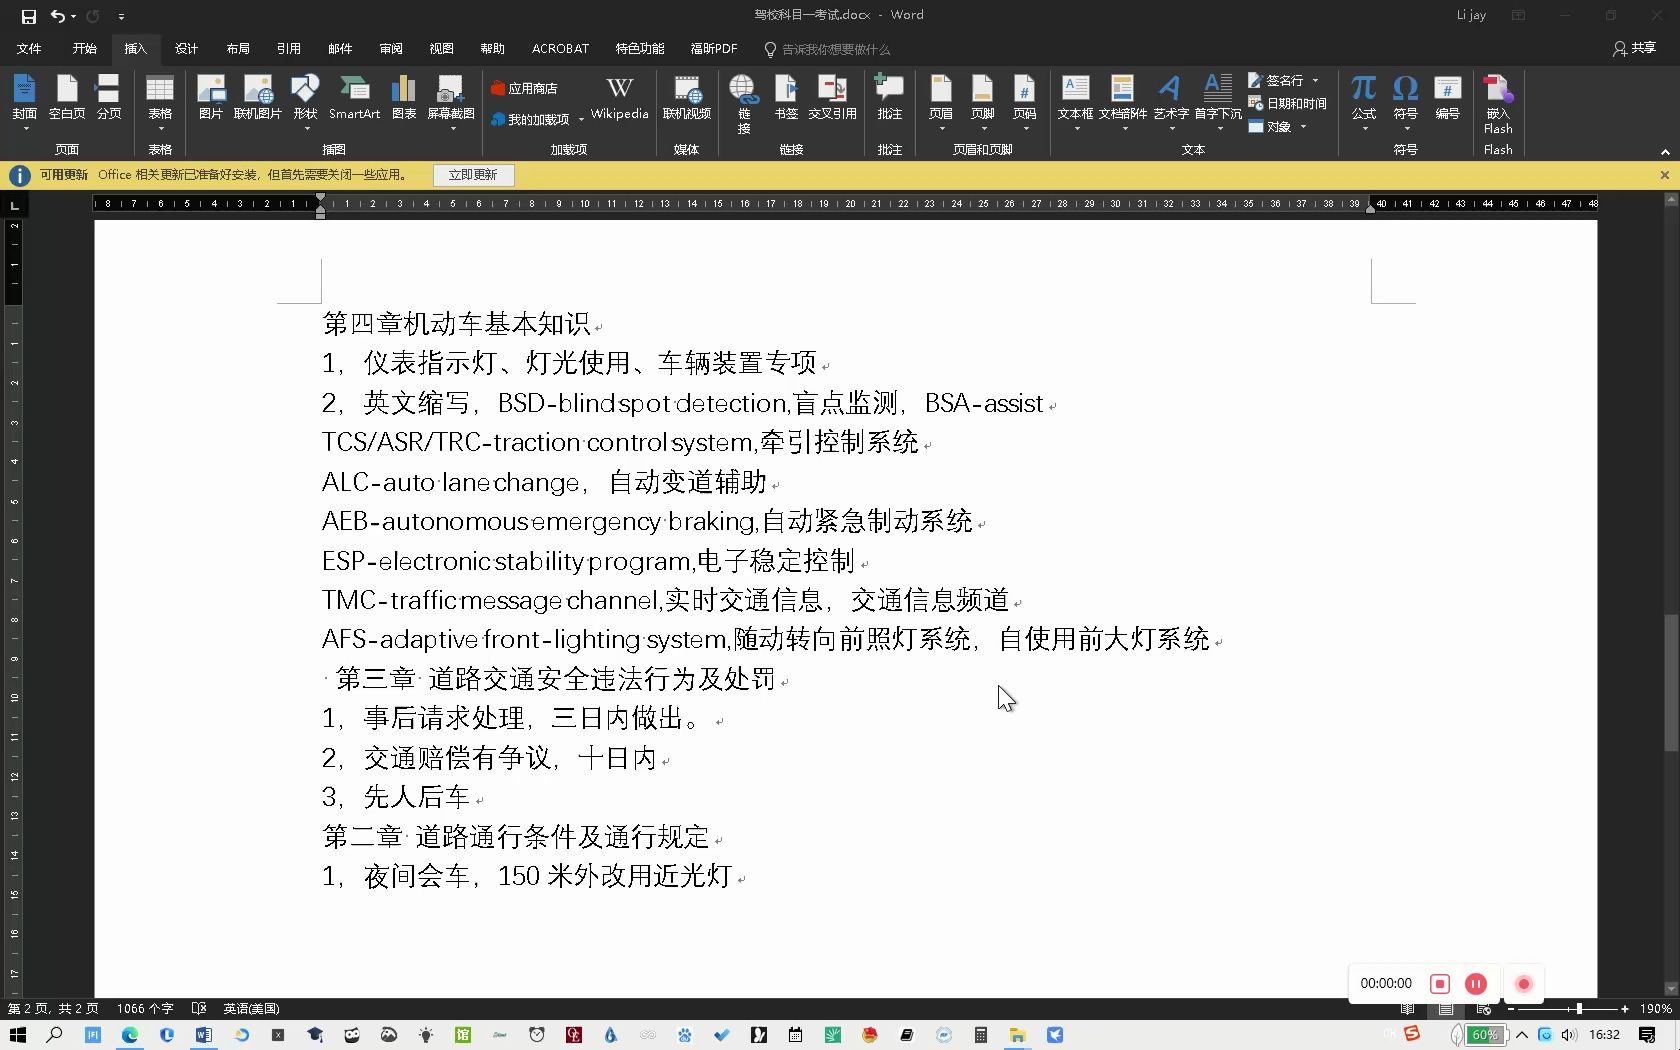1680x1050 pixels.
Task: Collapse the ribbon with the chevron arrow
Action: click(1664, 152)
